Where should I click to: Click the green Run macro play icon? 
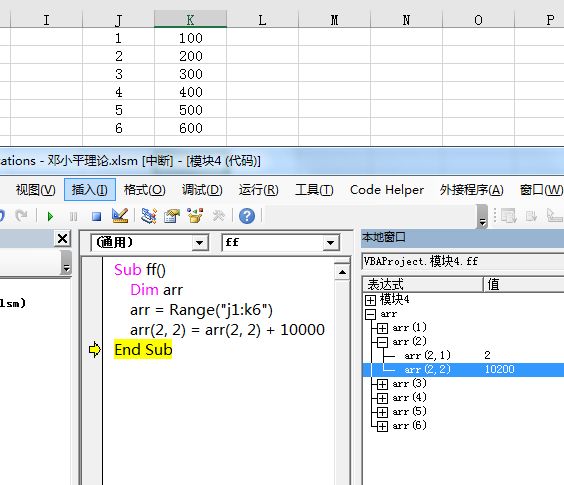pyautogui.click(x=50, y=216)
